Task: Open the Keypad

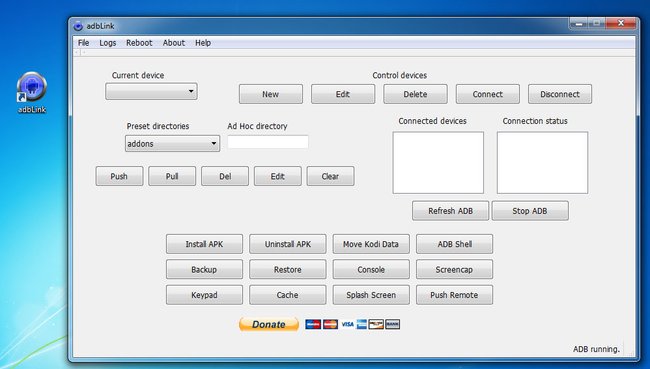Action: (204, 295)
